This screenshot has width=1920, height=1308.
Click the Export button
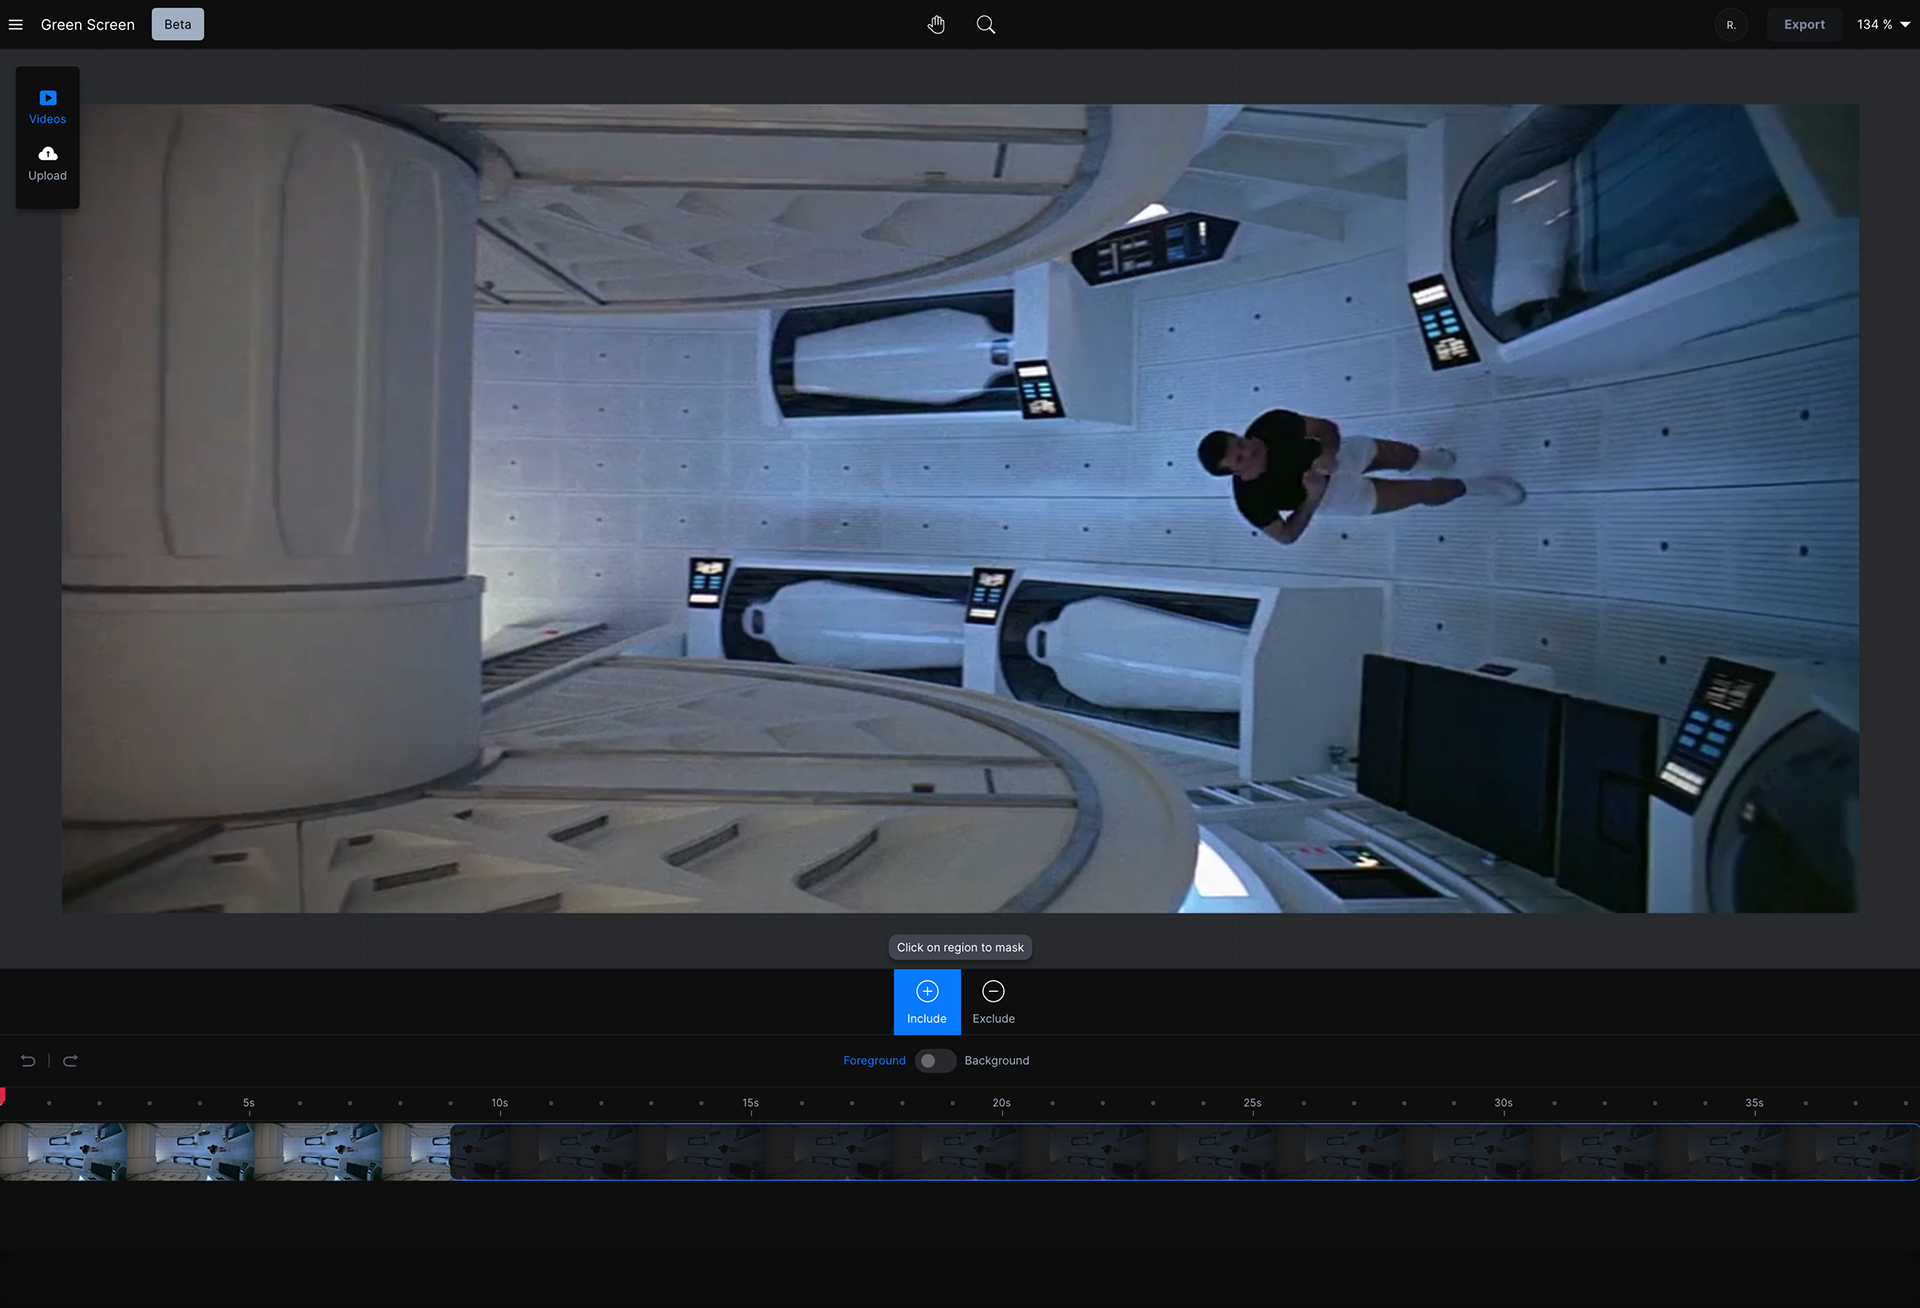[x=1804, y=25]
